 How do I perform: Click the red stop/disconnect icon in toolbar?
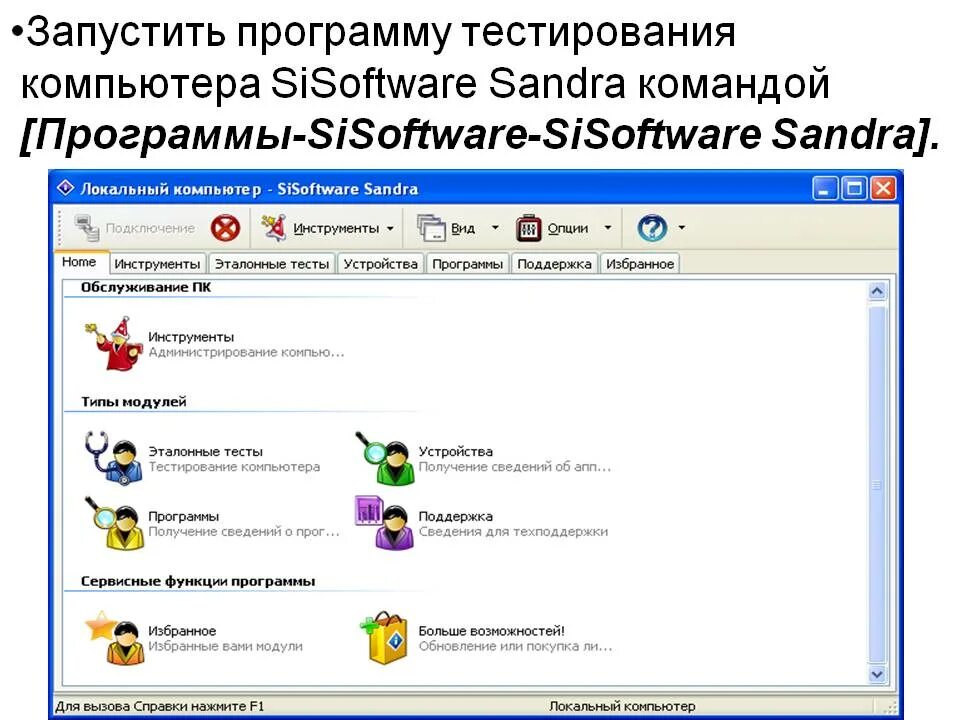[225, 228]
